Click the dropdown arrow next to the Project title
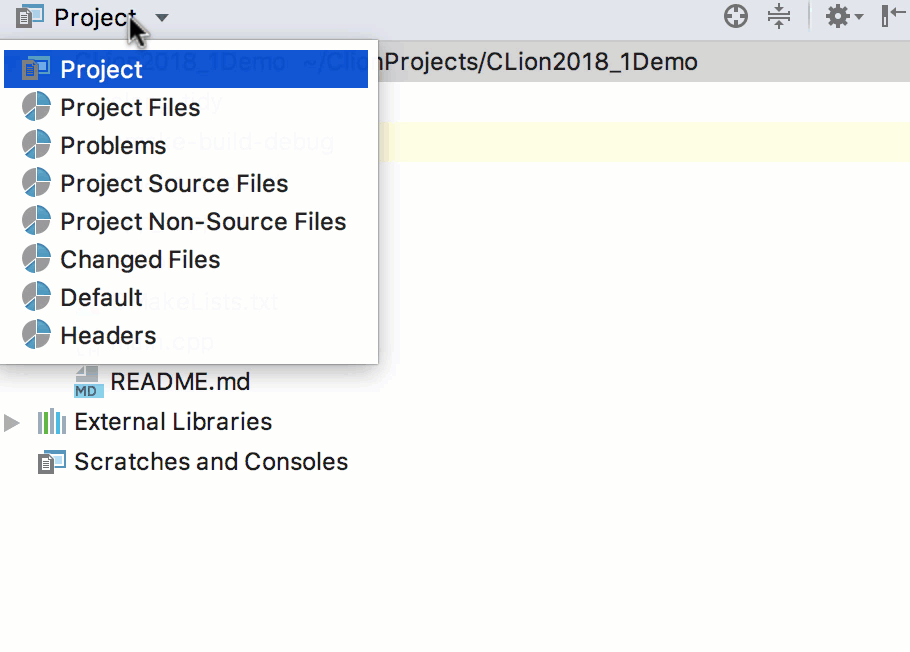Image resolution: width=910 pixels, height=652 pixels. coord(162,17)
